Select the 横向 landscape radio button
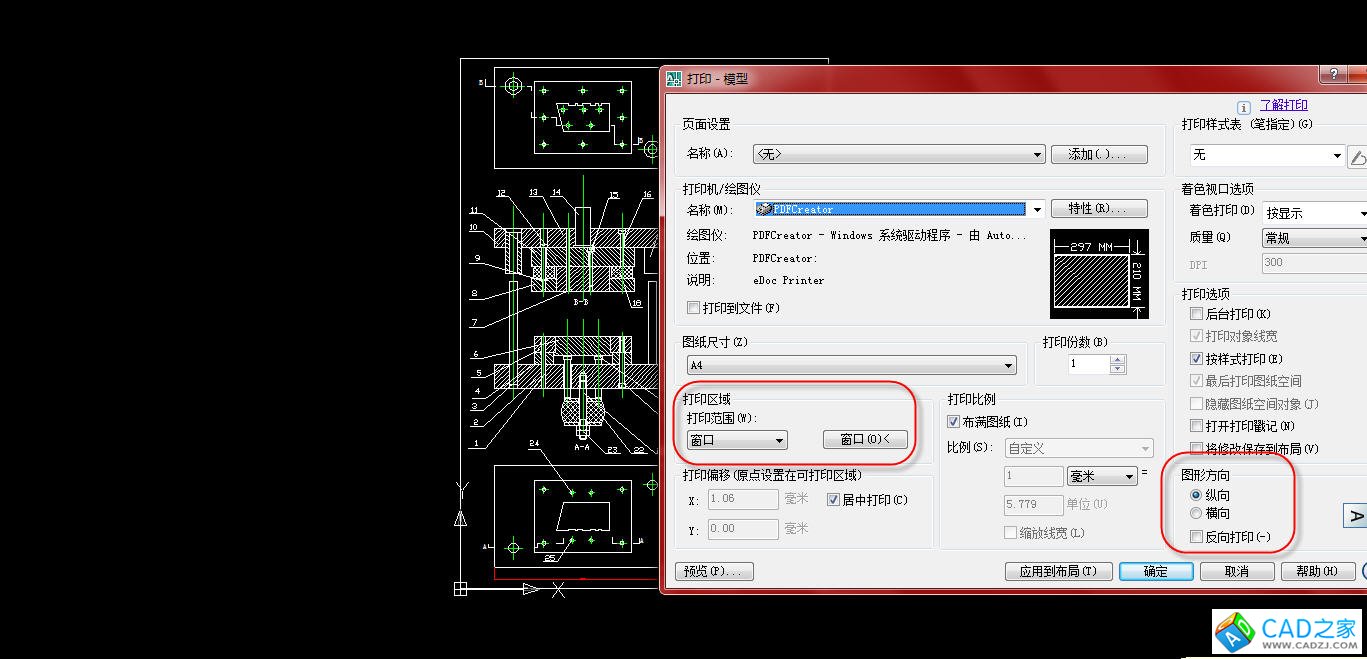1367x659 pixels. pos(1196,513)
